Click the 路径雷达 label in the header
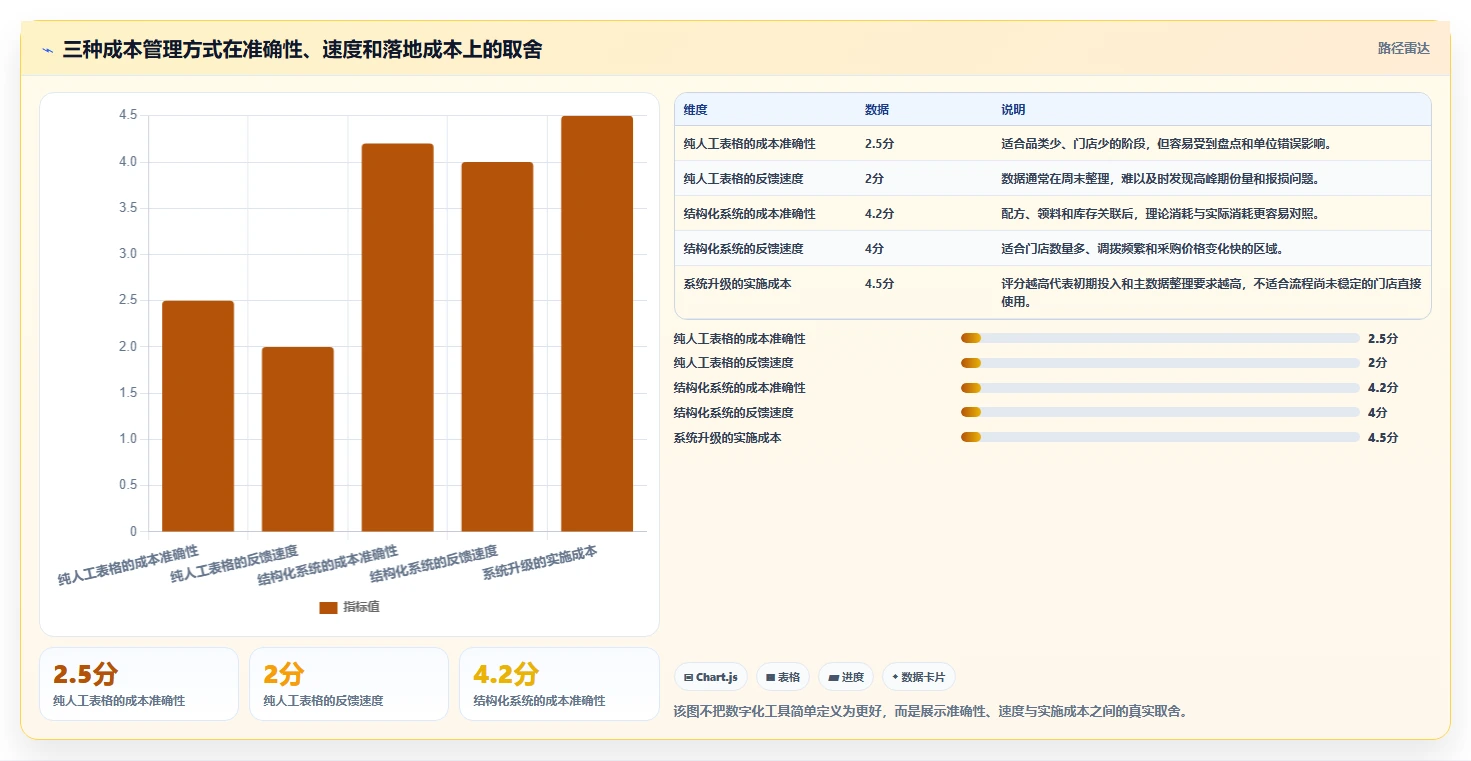Image resolution: width=1471 pixels, height=761 pixels. click(1404, 48)
